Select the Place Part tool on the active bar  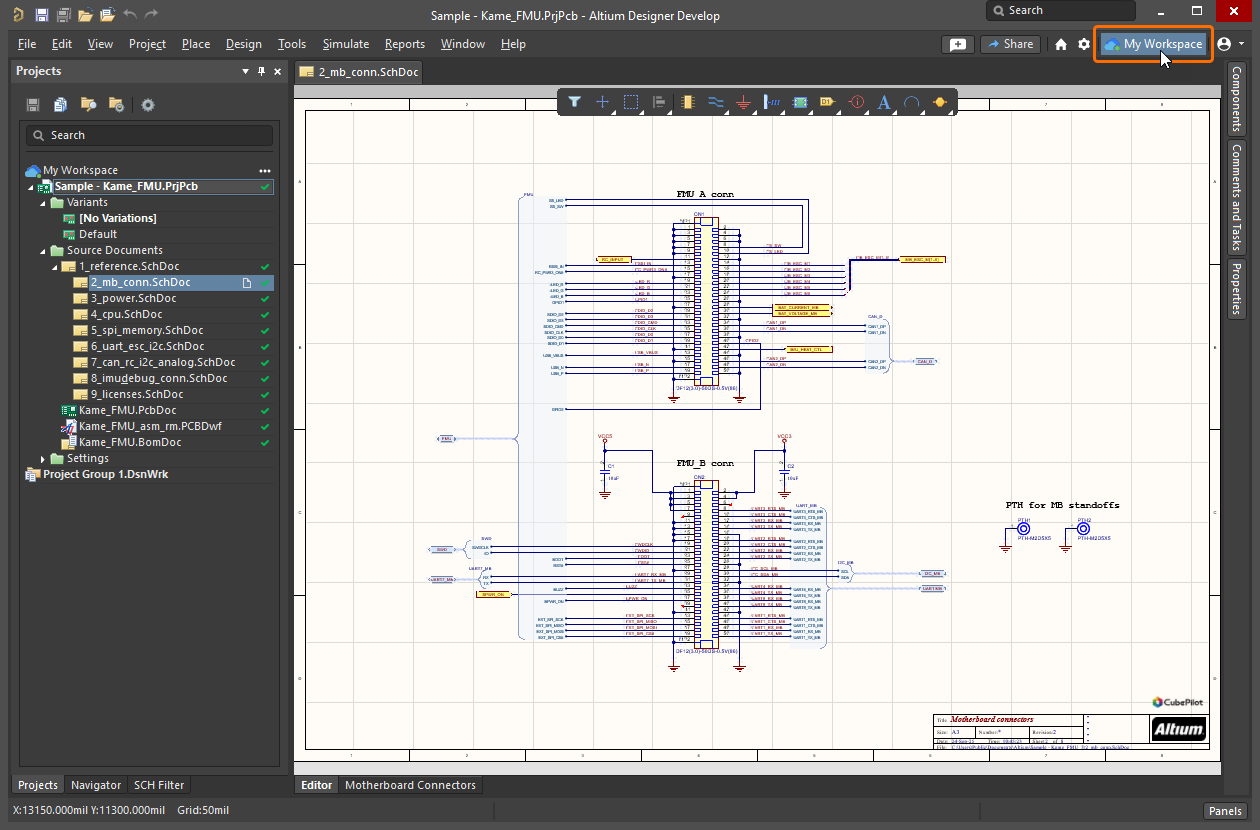click(688, 102)
